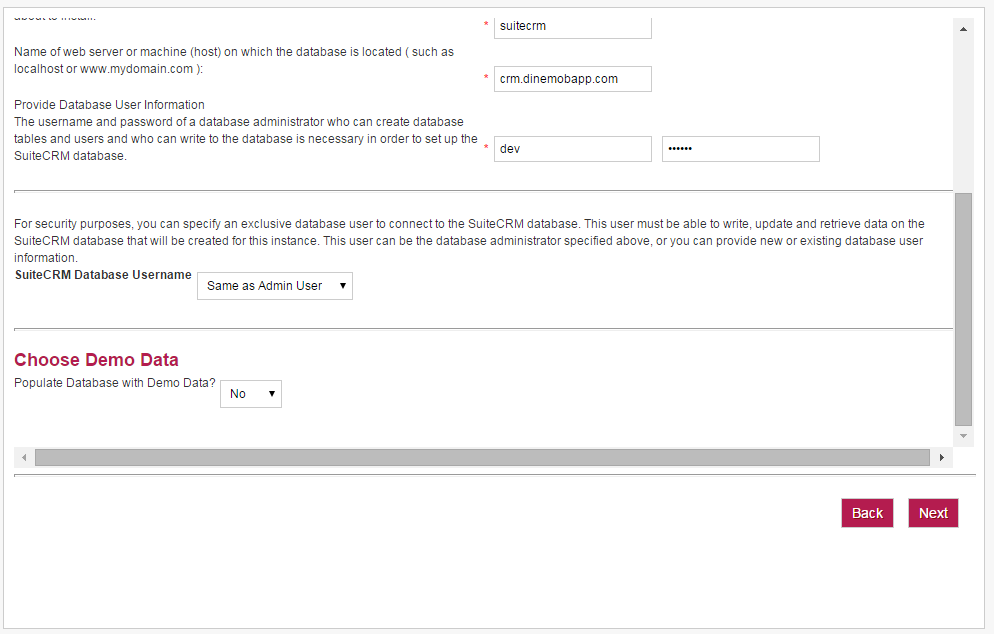Click the horizontal scrollbar thumb
994x634 pixels.
(482, 457)
